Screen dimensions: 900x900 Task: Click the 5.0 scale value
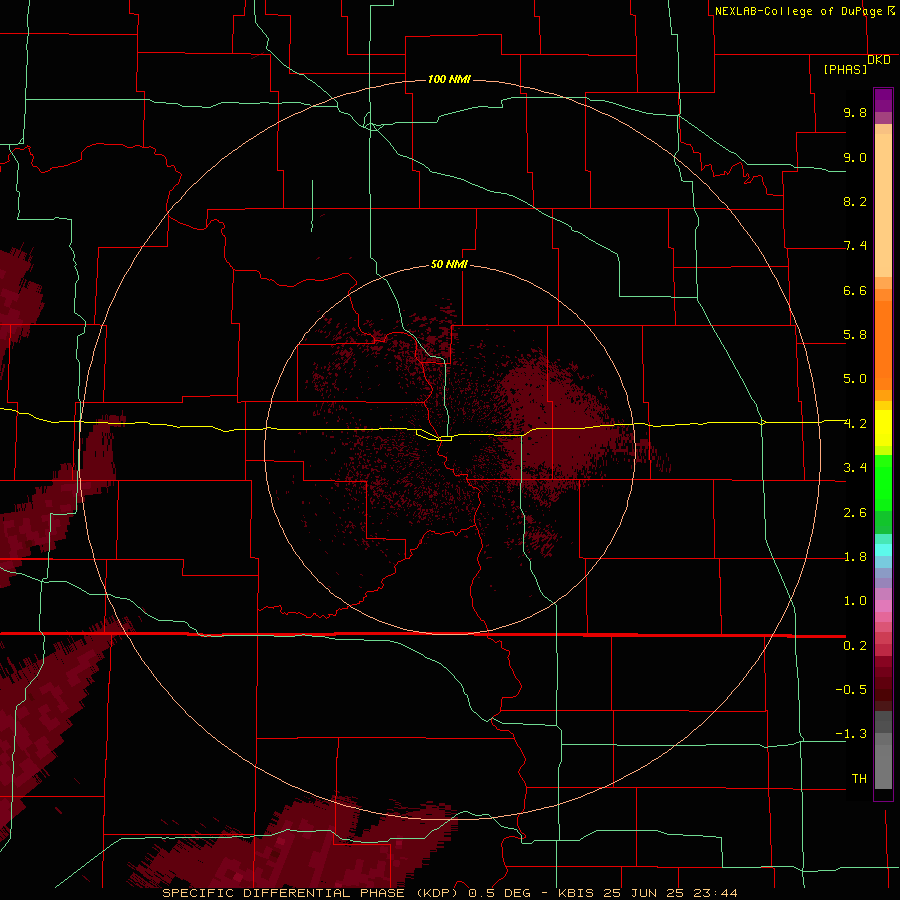pos(855,379)
